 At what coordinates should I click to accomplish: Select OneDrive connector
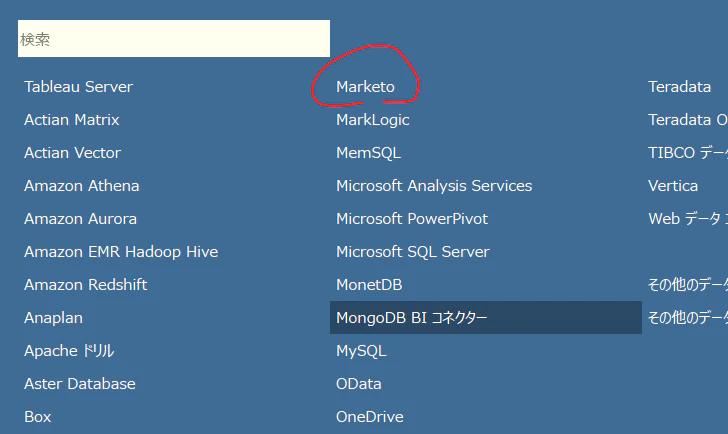coord(370,417)
